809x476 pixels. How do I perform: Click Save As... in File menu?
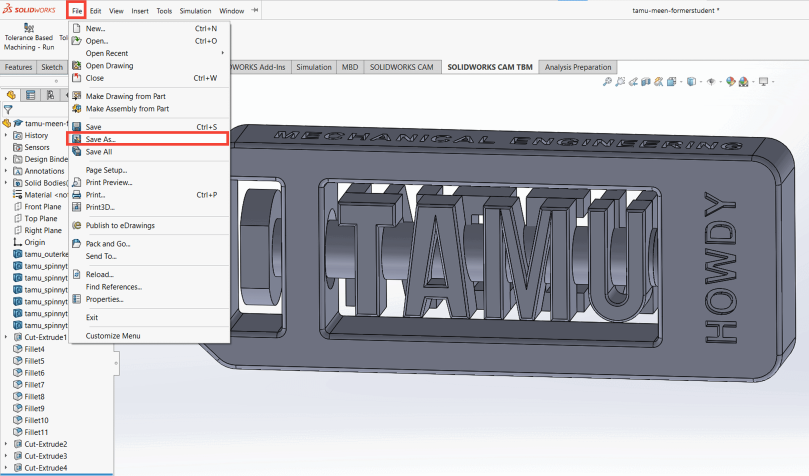tap(150, 139)
